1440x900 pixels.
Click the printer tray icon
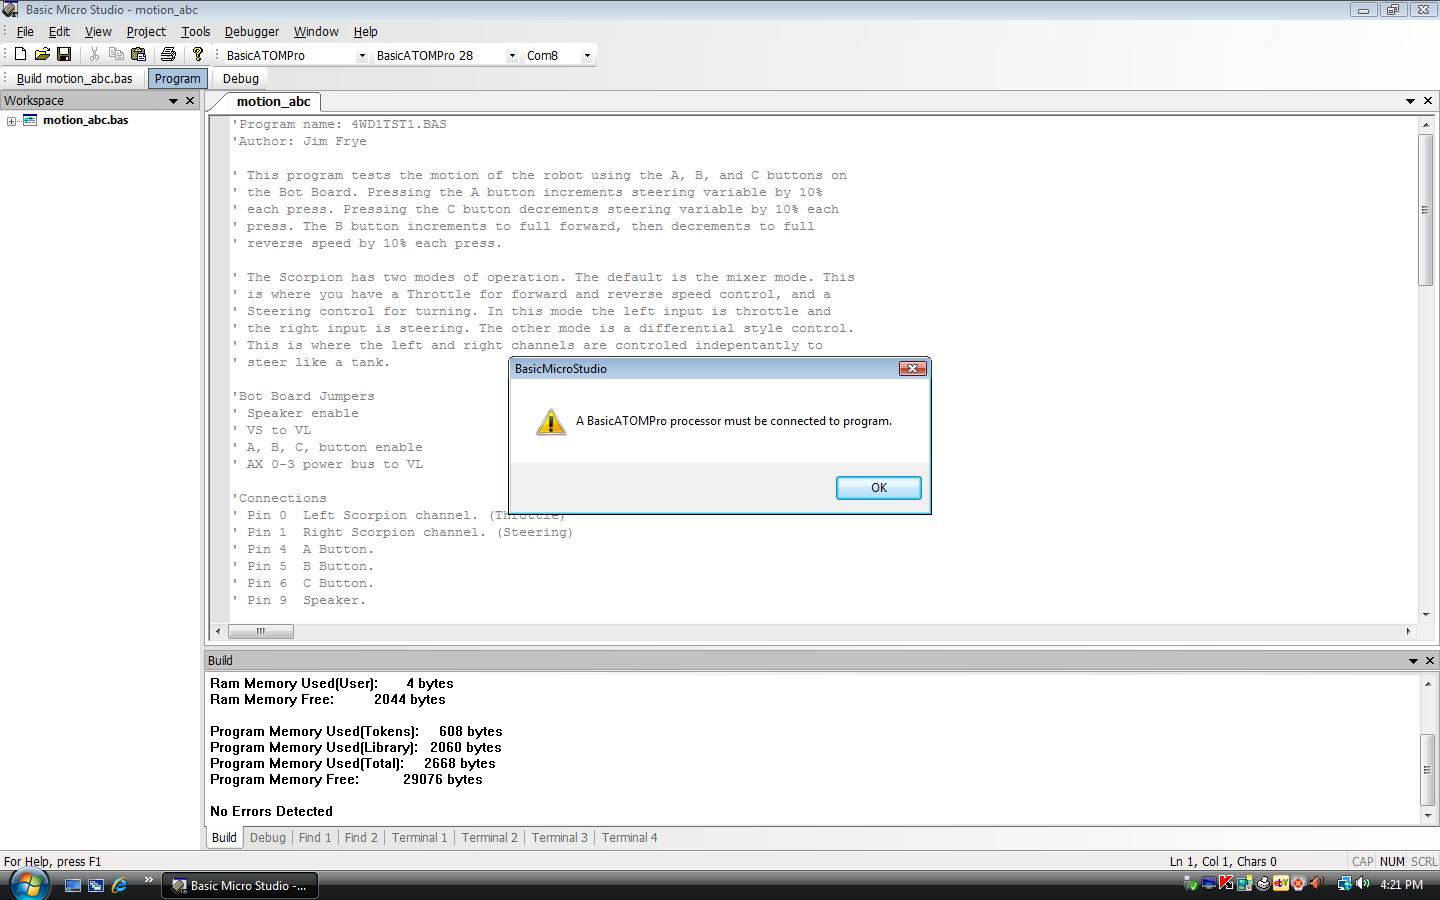point(1263,883)
